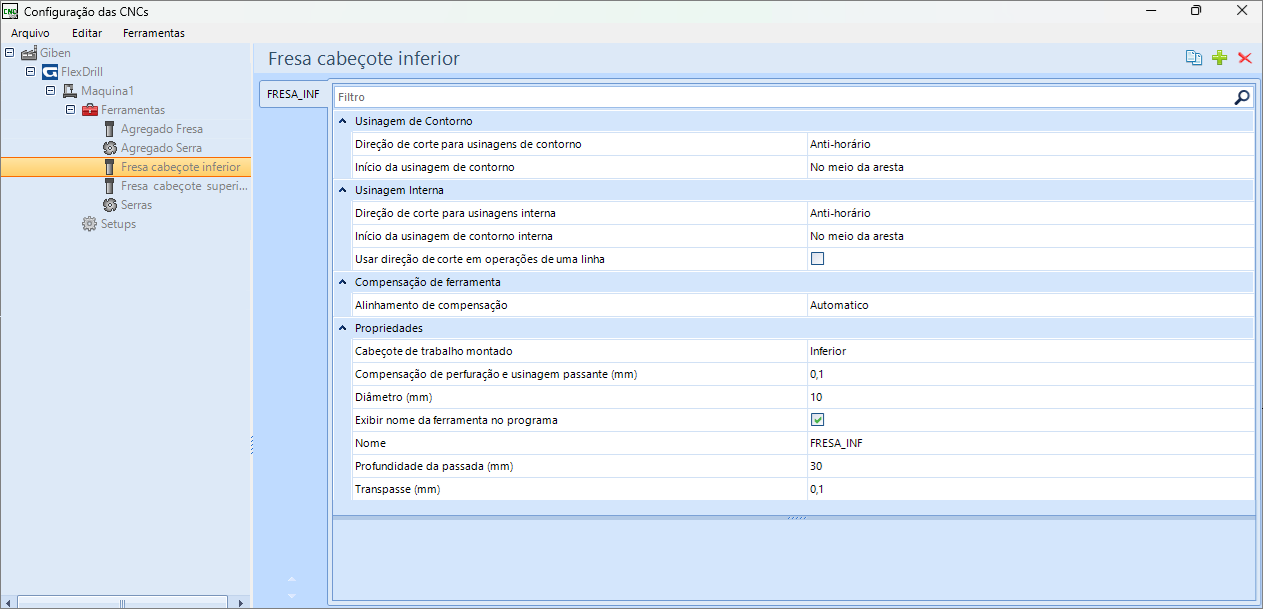Screen dimensions: 1263x609
Task: Select Agregado Serra gear icon in tree
Action: (110, 148)
